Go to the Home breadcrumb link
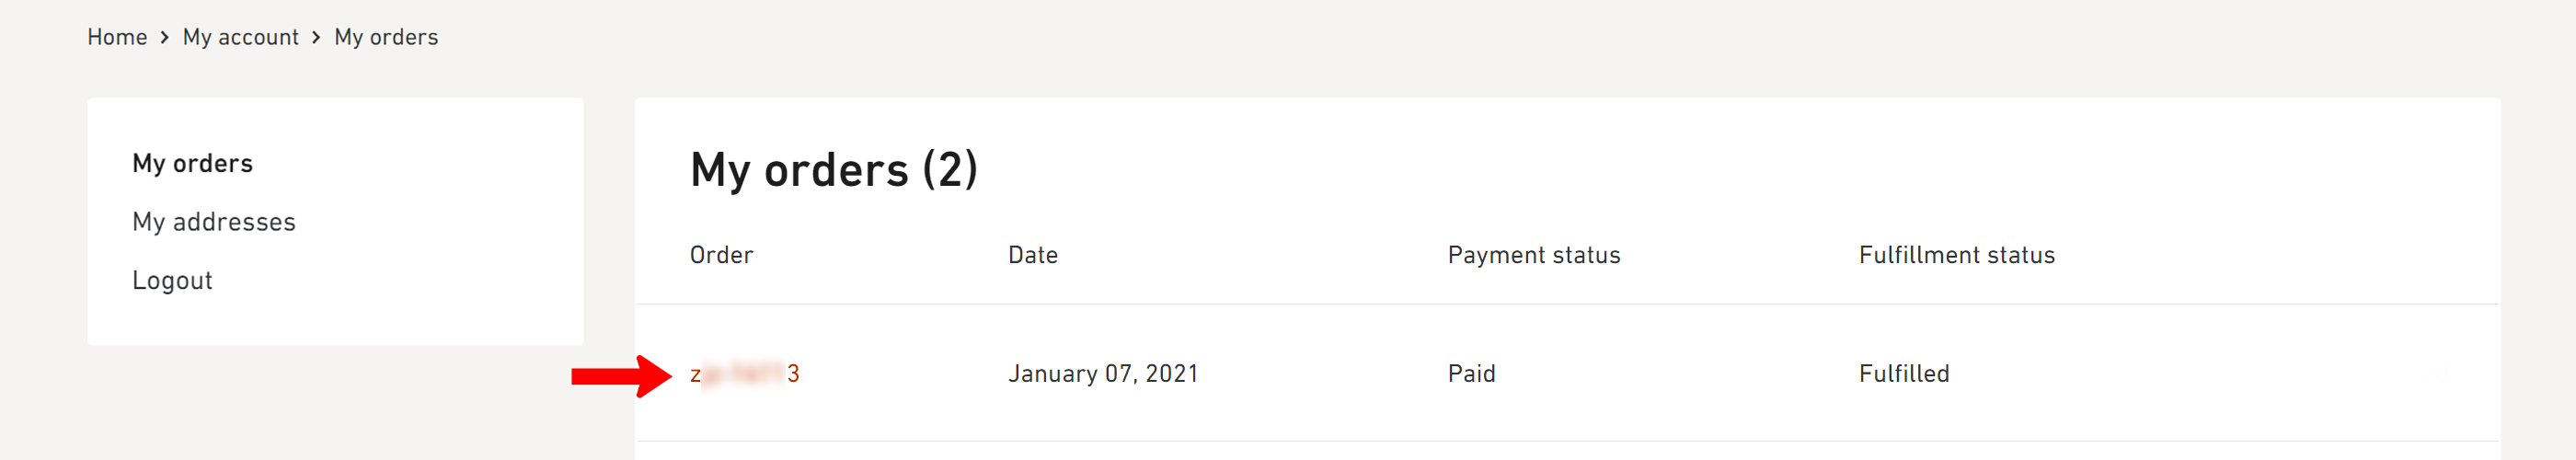 coord(117,37)
